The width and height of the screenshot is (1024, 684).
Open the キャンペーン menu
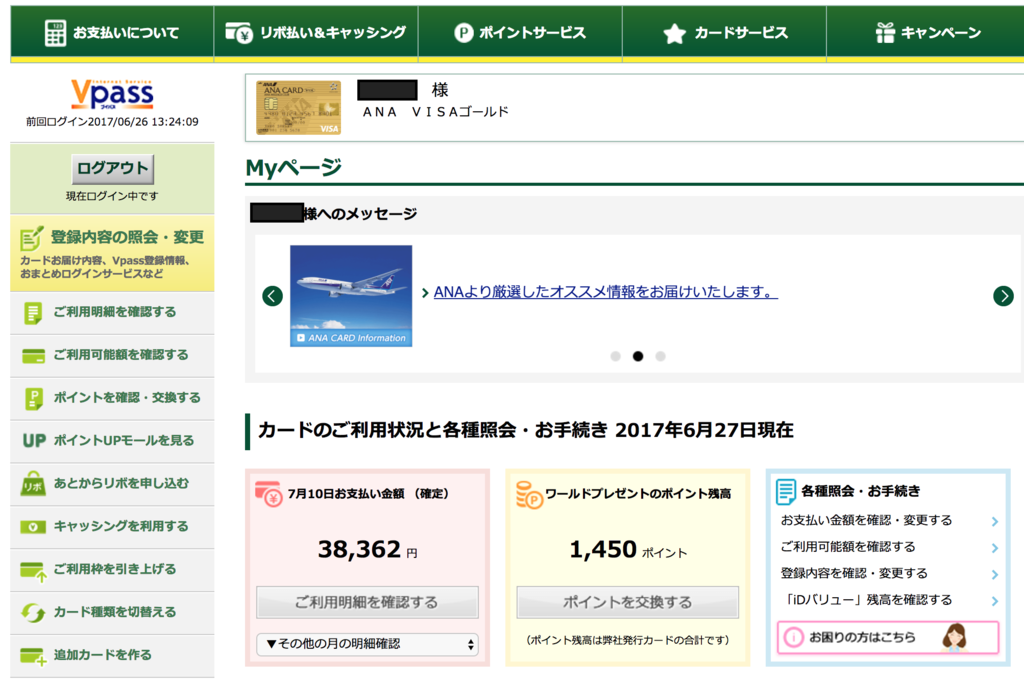[925, 33]
